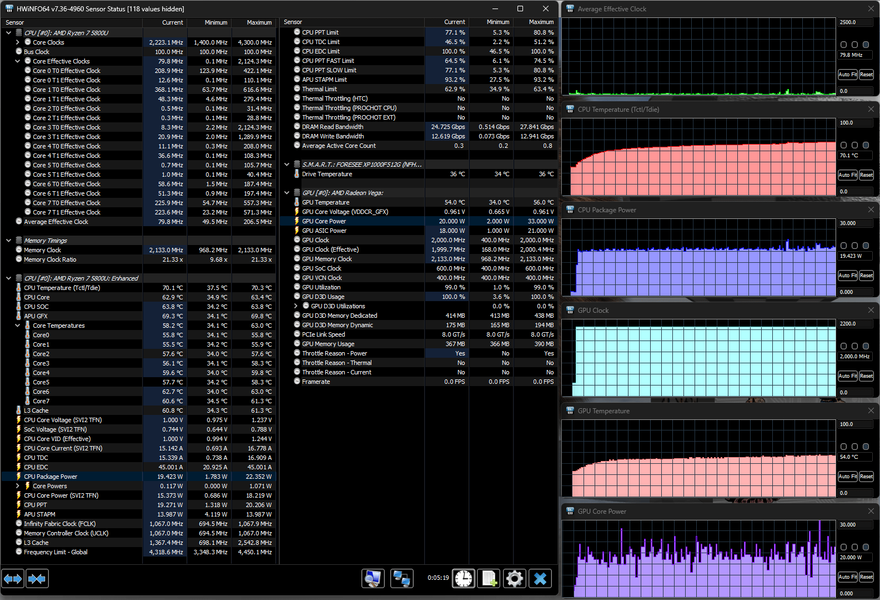Toggle middle checkbox on GPU Temperature graph
The image size is (880, 600).
(854, 445)
